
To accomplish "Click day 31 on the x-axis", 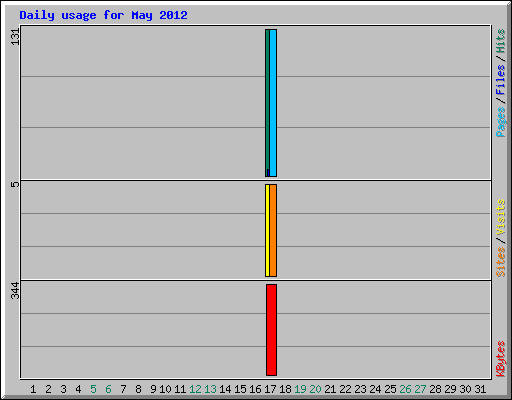I will point(480,389).
